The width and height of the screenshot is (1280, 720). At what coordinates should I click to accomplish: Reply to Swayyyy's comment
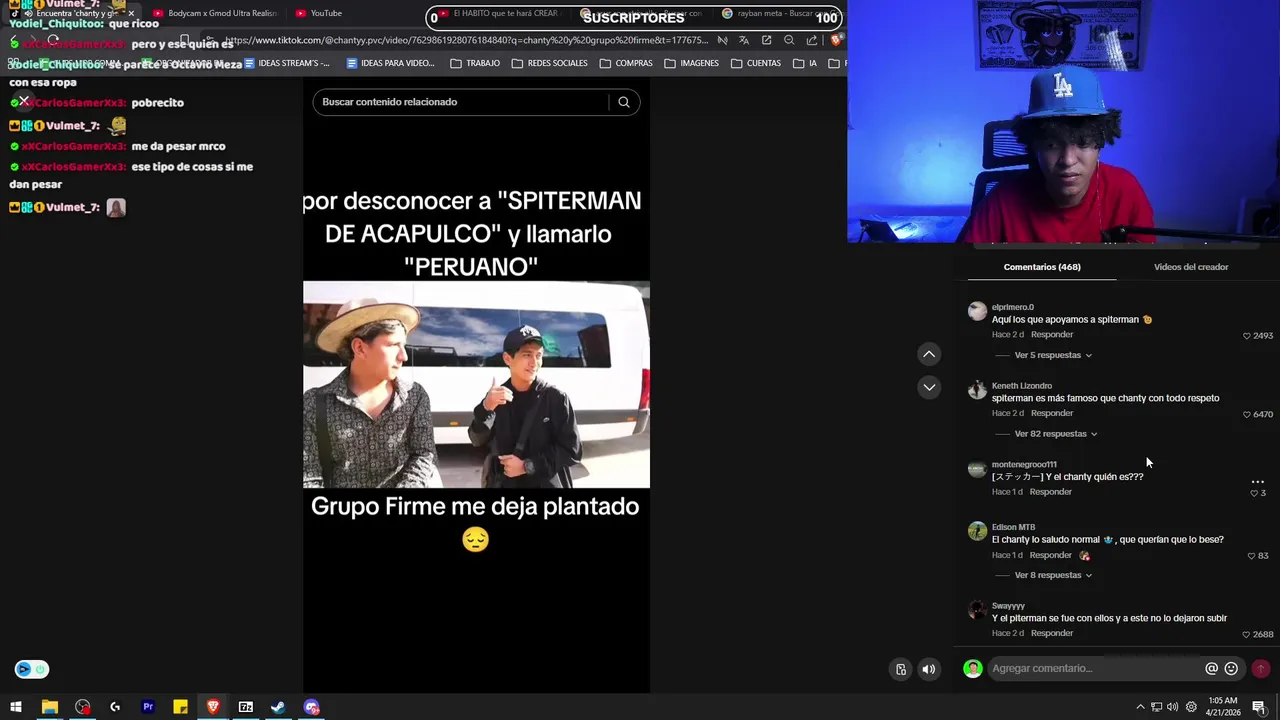(x=1052, y=633)
